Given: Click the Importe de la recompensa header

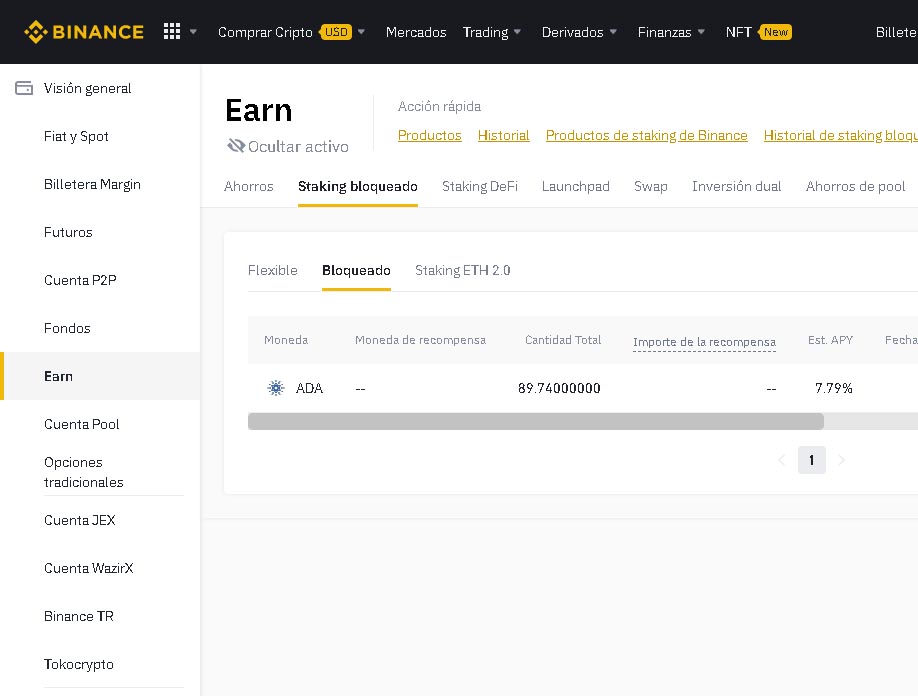Looking at the screenshot, I should point(704,342).
